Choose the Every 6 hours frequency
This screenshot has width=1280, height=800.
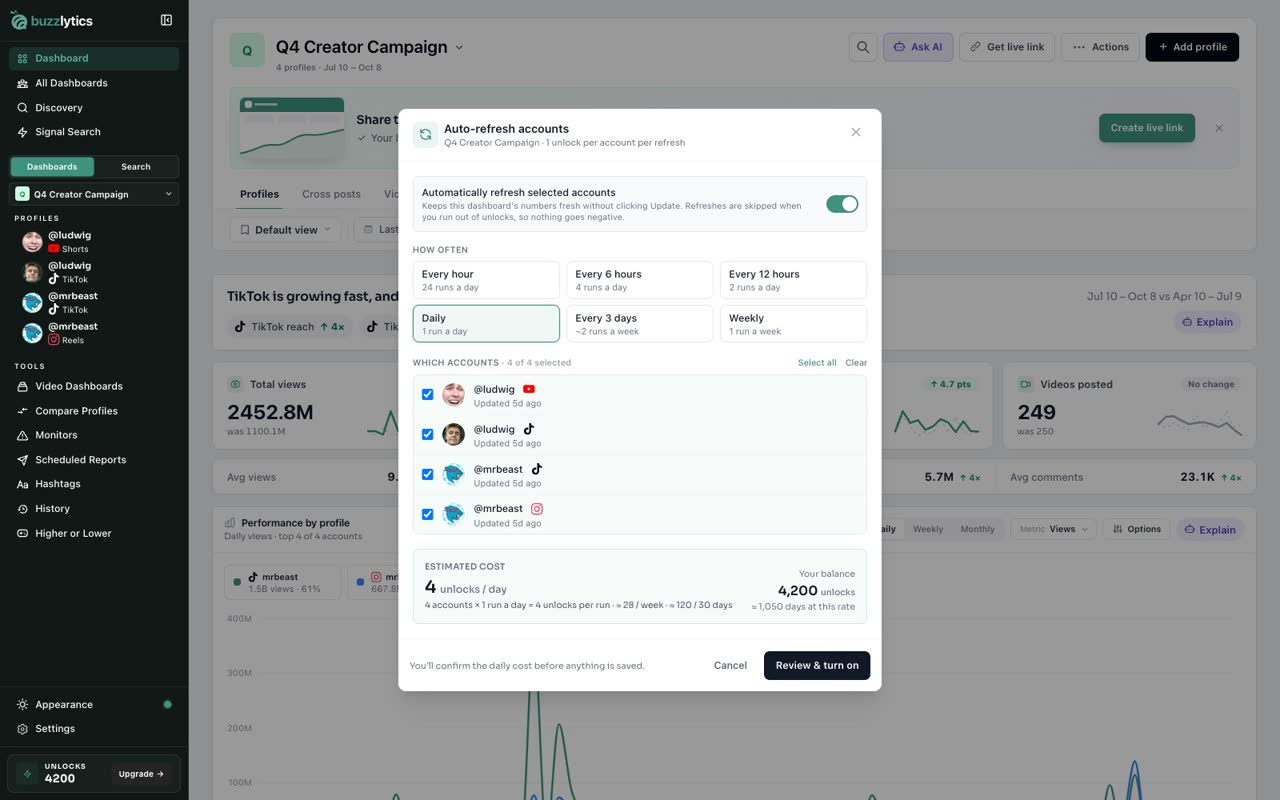pyautogui.click(x=640, y=280)
